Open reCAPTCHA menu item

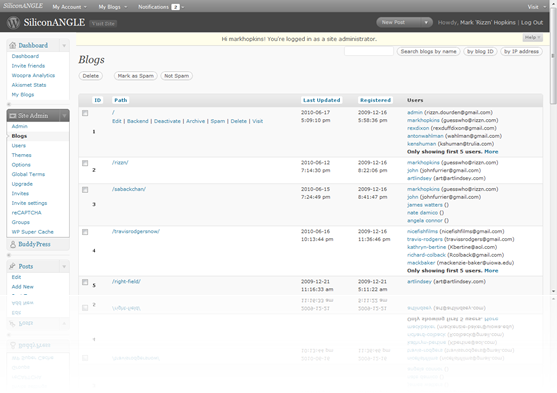click(x=26, y=213)
